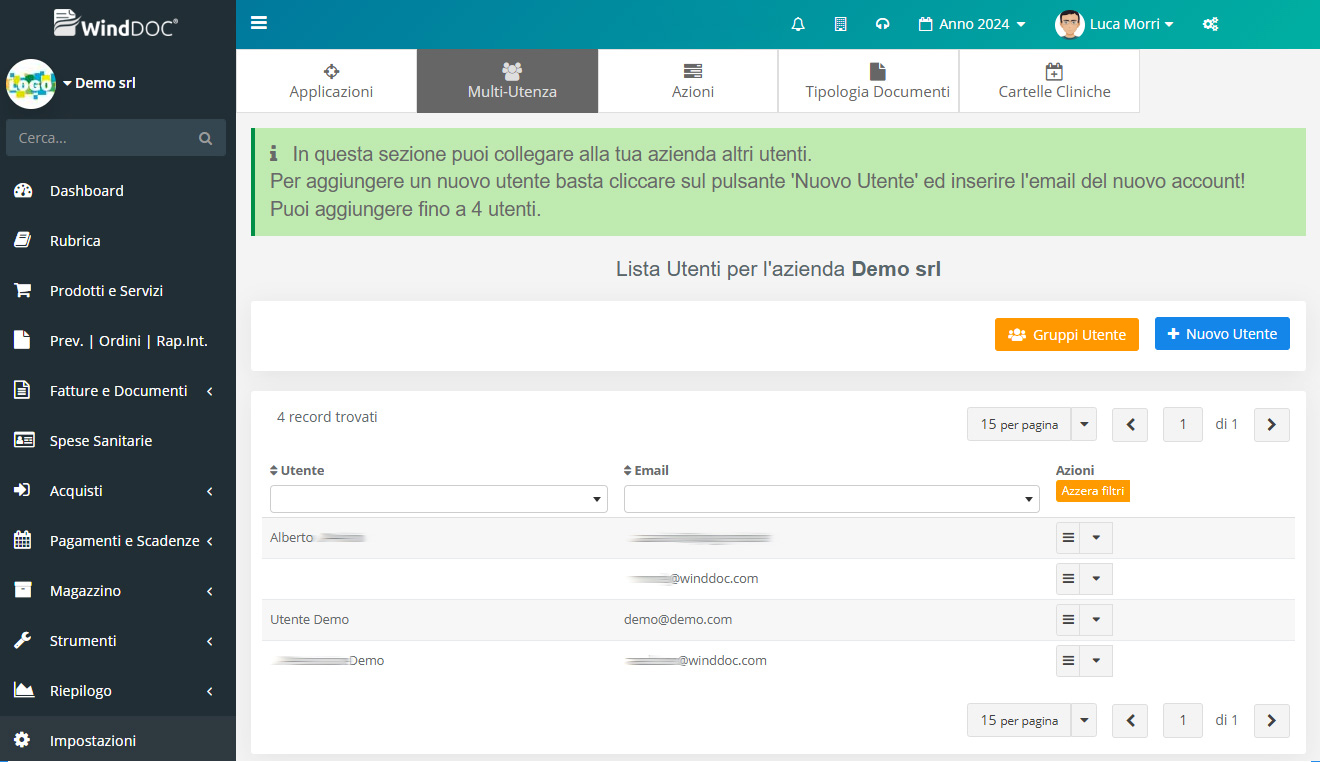The height and width of the screenshot is (762, 1320).
Task: Switch to the Cartelle Cliniche tab
Action: (x=1054, y=81)
